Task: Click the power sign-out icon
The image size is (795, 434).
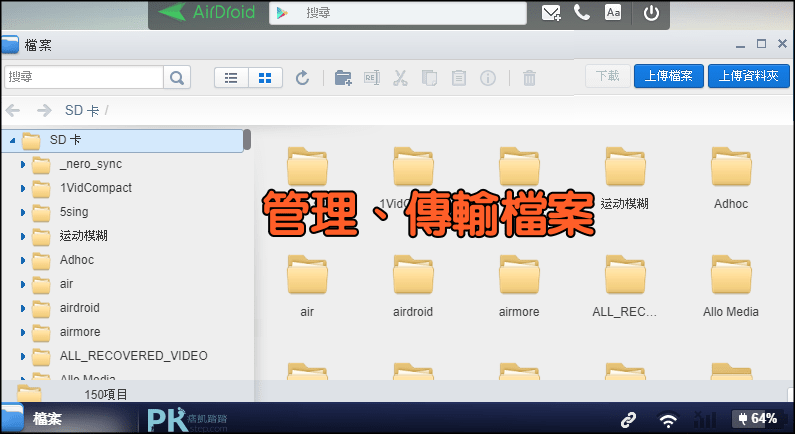Action: [652, 13]
